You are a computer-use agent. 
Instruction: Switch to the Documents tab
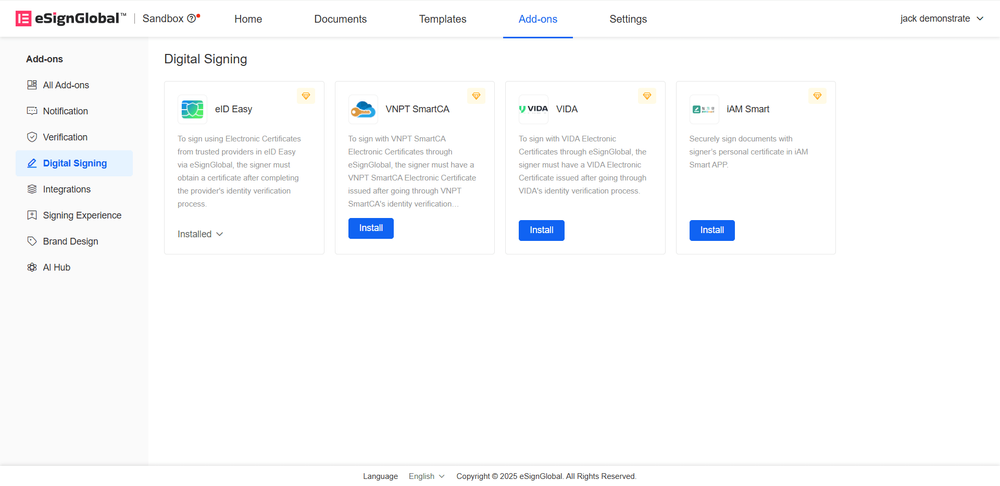[x=340, y=19]
